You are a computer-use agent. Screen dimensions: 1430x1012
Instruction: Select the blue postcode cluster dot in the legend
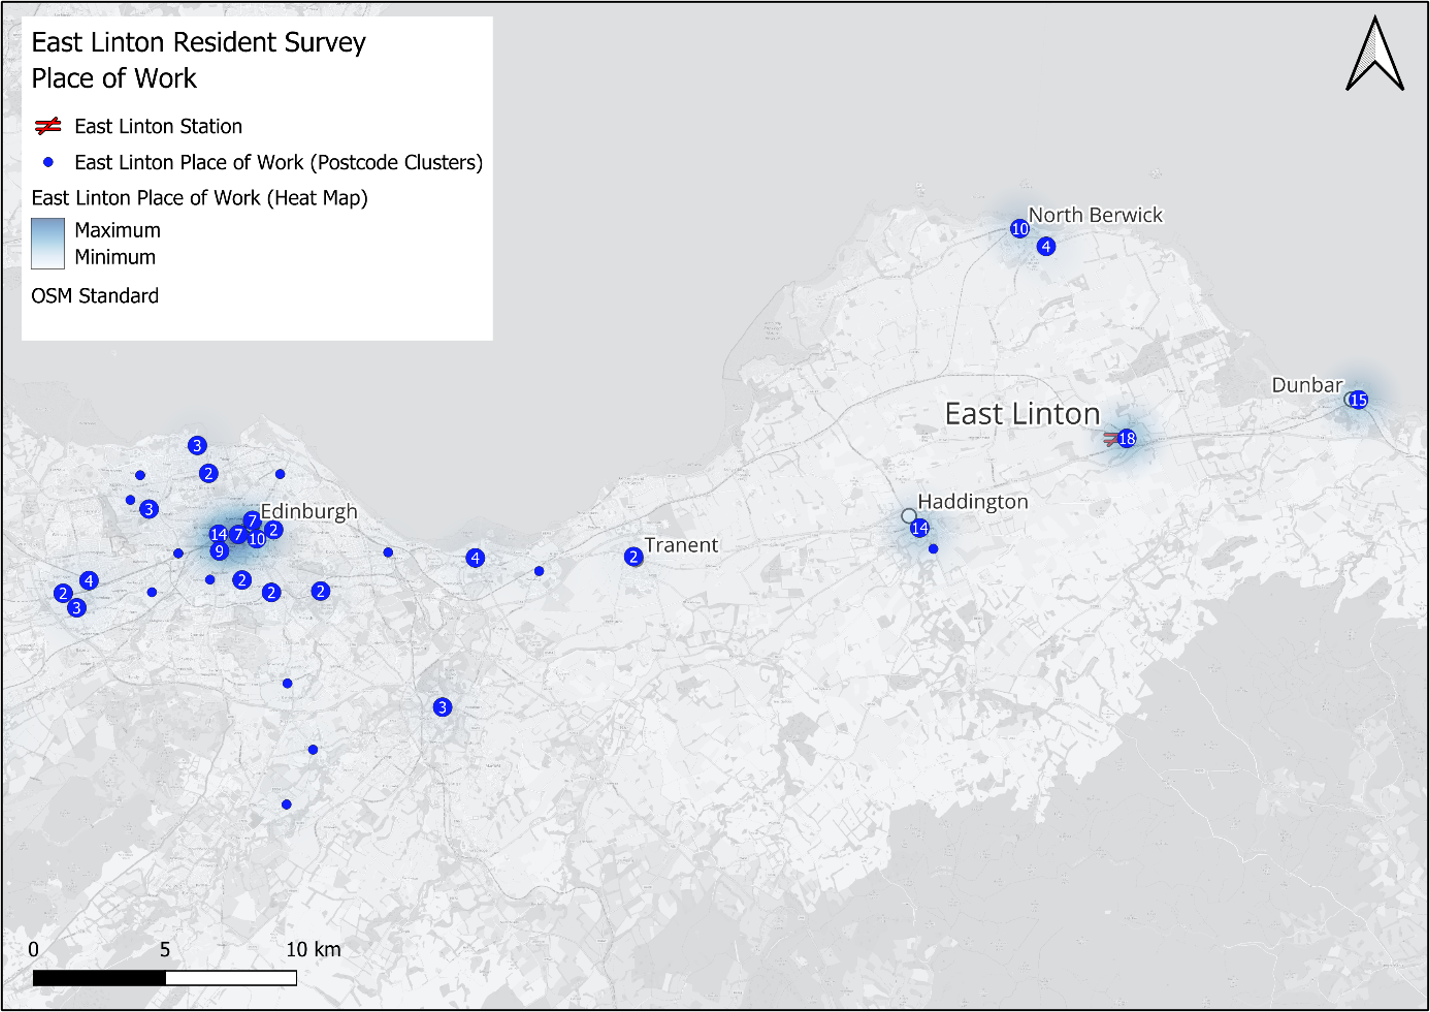point(48,162)
